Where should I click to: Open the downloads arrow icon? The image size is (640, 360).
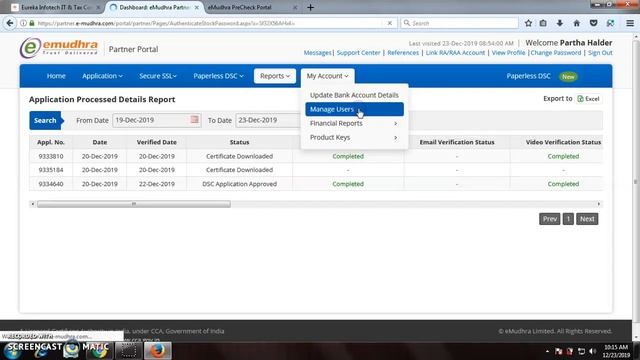(560, 23)
